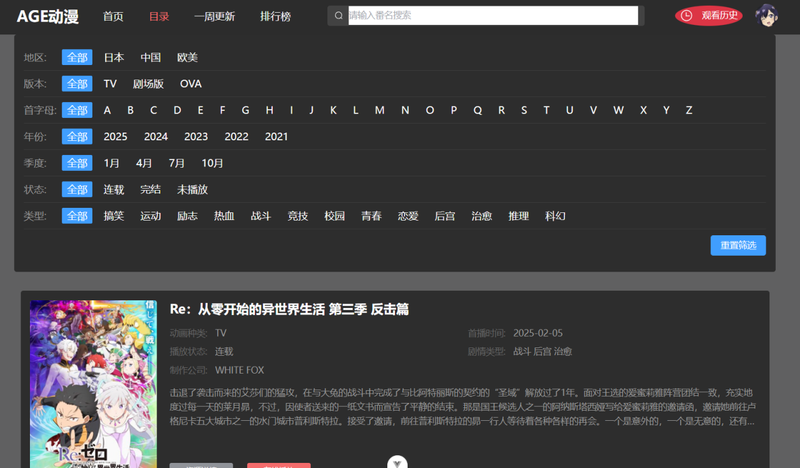Viewport: 800px width, 468px height.
Task: Filter genre by 校园
Action: [335, 216]
